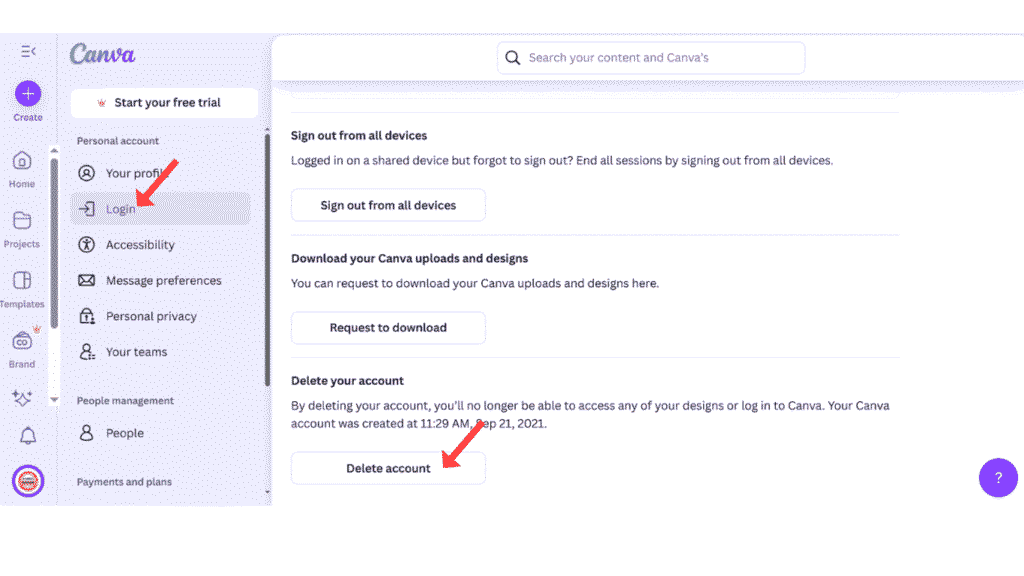This screenshot has width=1024, height=576.
Task: Switch to Accessibility settings
Action: pyautogui.click(x=140, y=244)
